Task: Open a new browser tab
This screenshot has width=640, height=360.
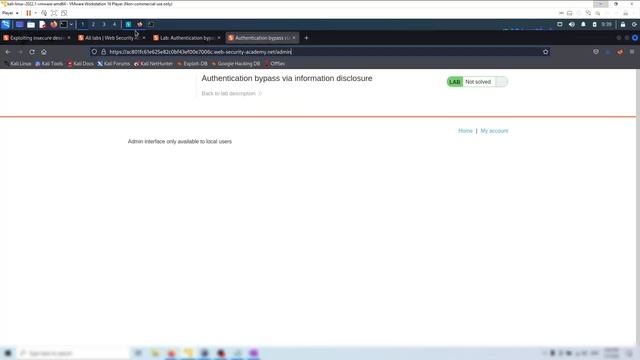Action: click(x=307, y=38)
